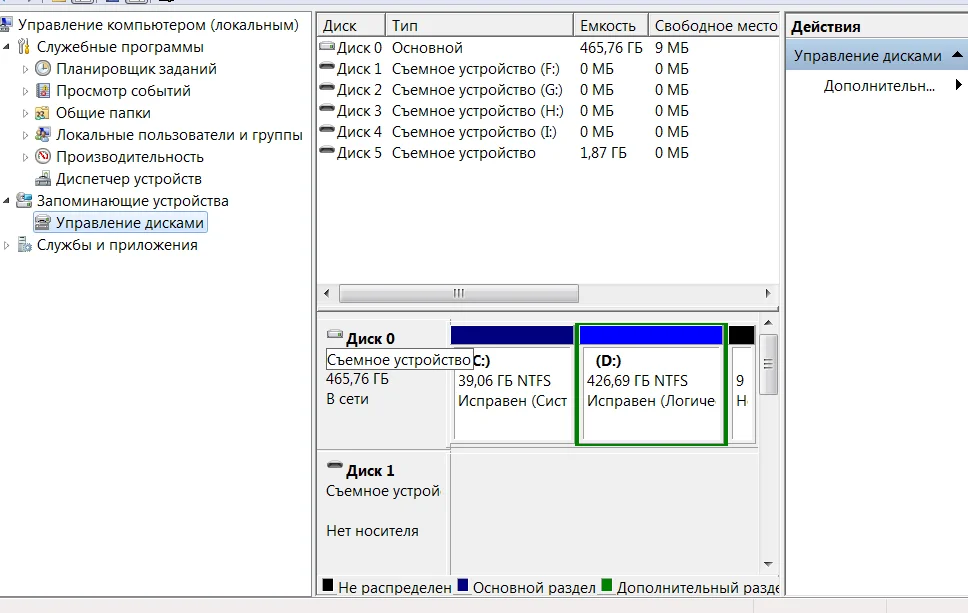
Task: Click the Device Manager icon
Action: click(43, 179)
